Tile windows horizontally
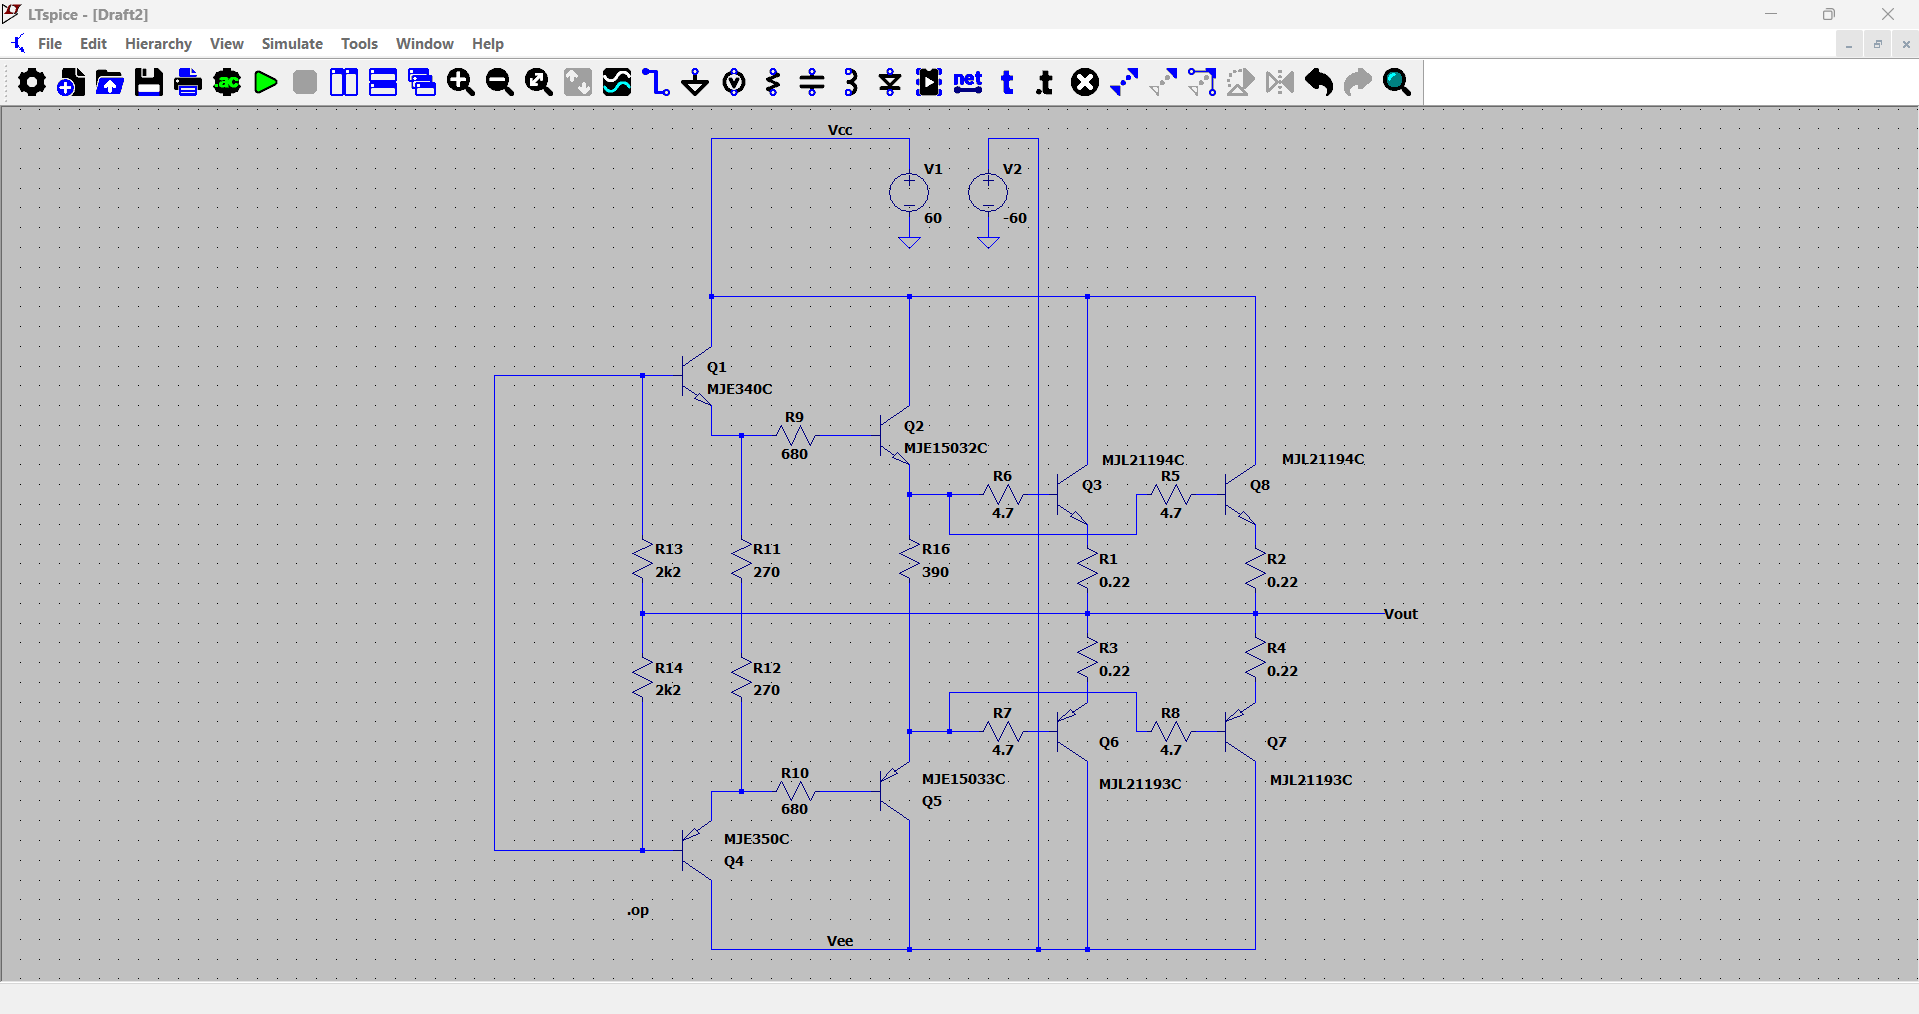This screenshot has height=1014, width=1919. pyautogui.click(x=383, y=82)
